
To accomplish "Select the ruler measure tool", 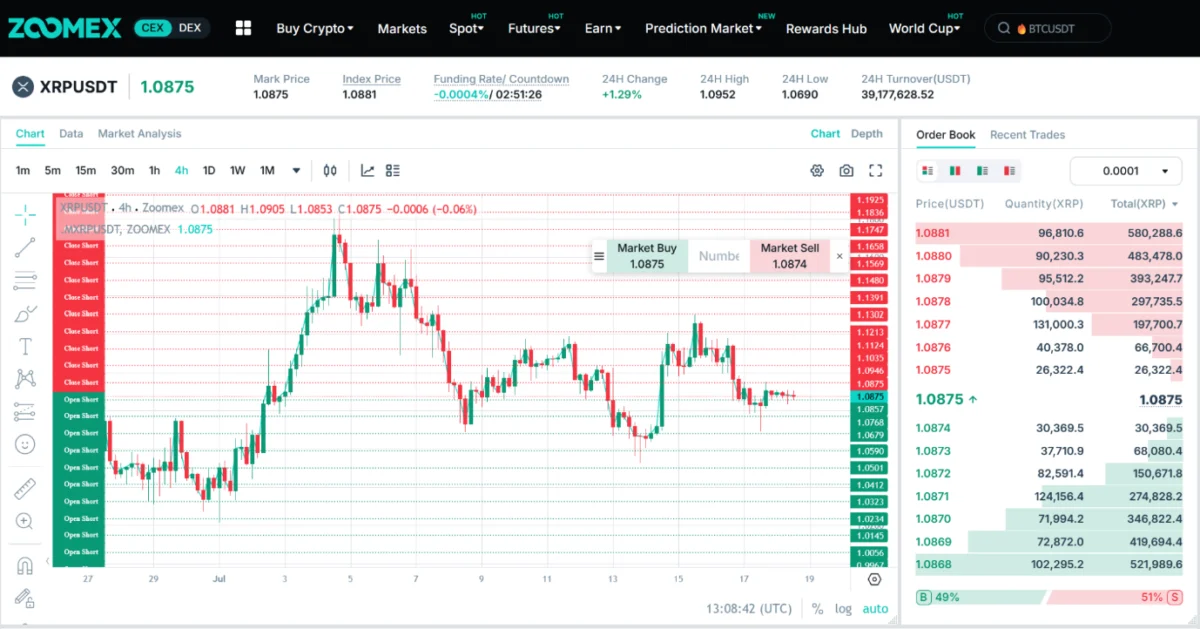I will (25, 489).
